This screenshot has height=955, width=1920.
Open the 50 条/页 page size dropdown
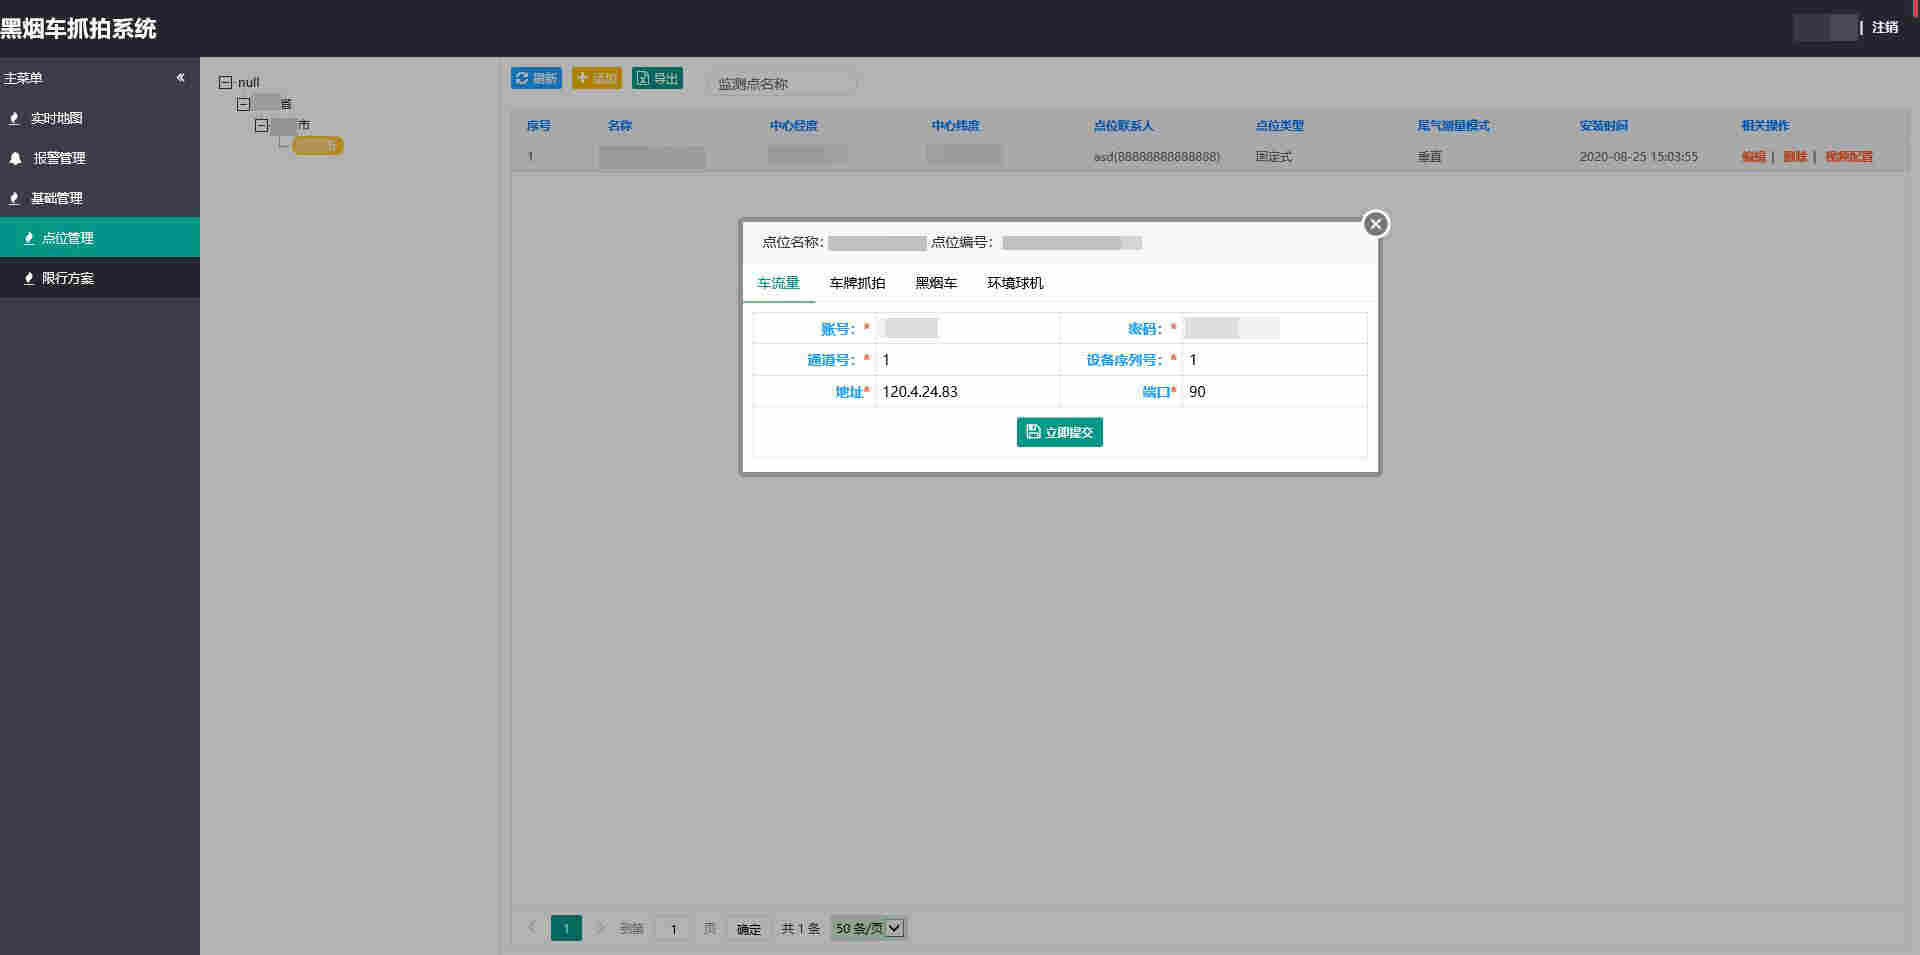click(x=868, y=928)
